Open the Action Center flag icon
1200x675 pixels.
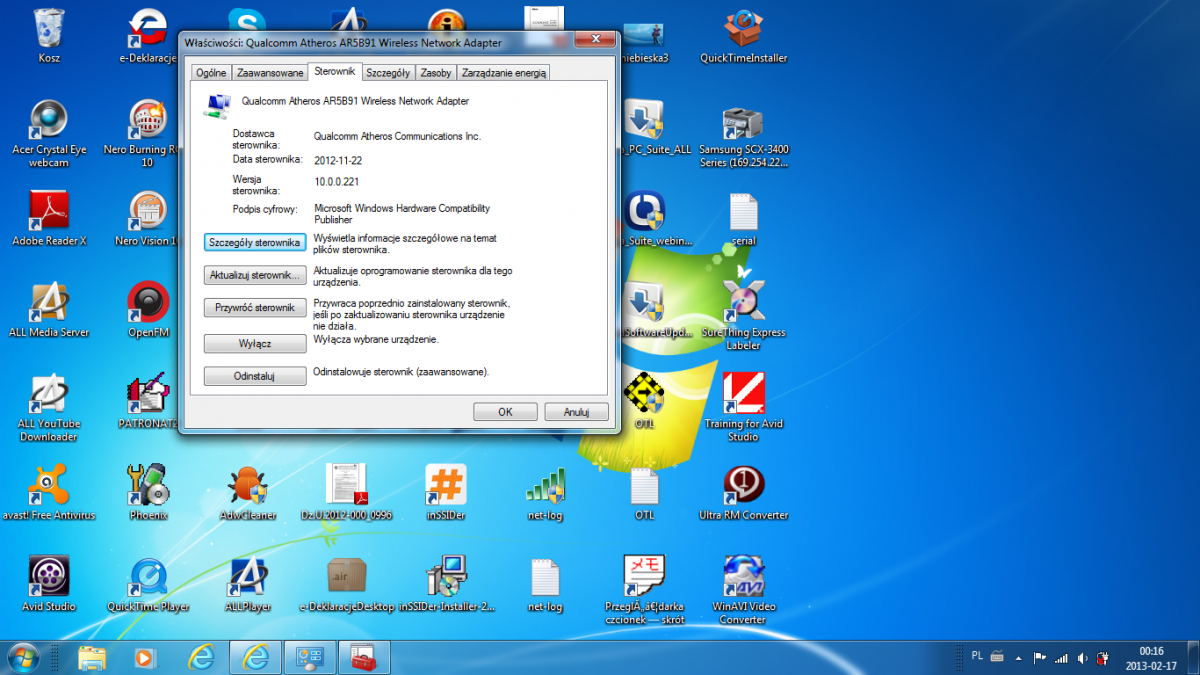pos(1040,658)
